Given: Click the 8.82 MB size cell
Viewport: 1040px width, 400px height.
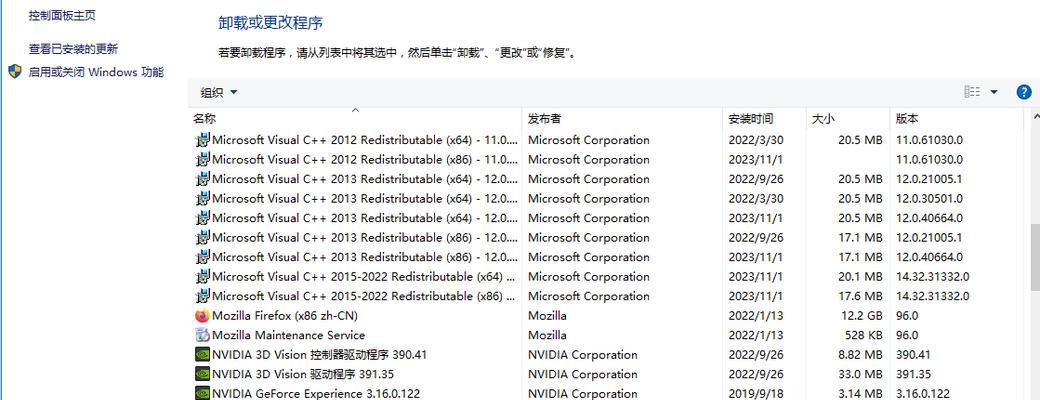Looking at the screenshot, I should click(x=860, y=355).
